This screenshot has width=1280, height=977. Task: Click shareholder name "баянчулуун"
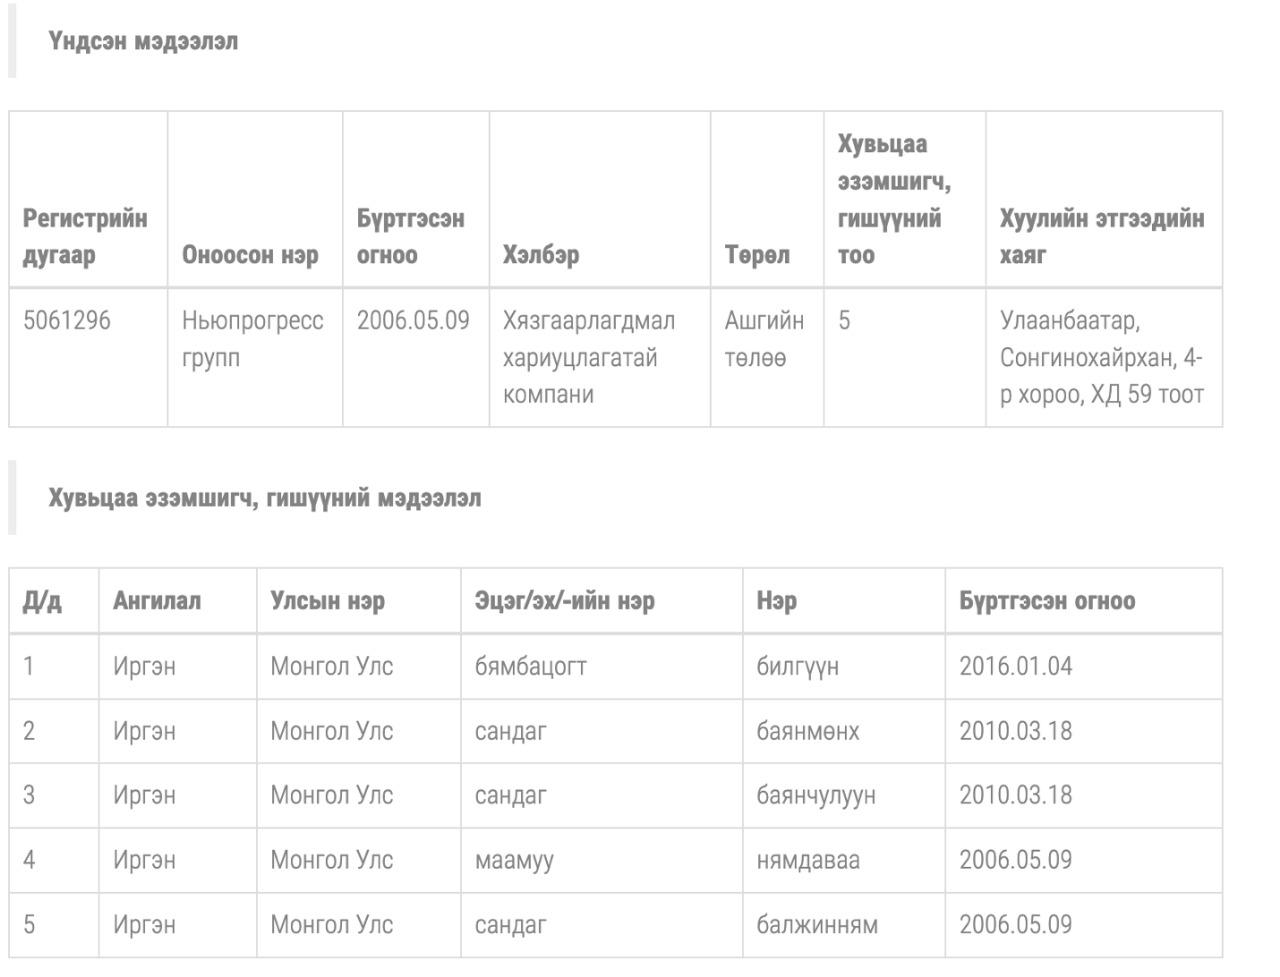[815, 795]
